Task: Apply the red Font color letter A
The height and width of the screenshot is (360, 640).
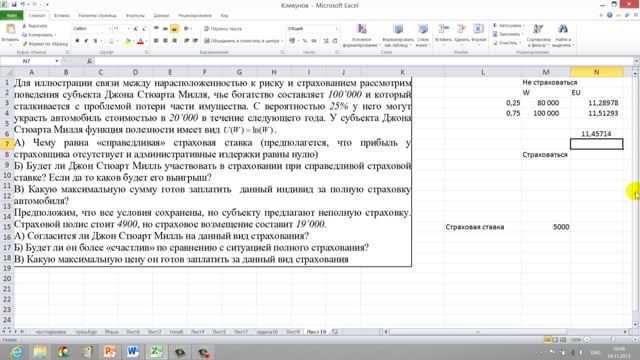Action: tap(140, 41)
